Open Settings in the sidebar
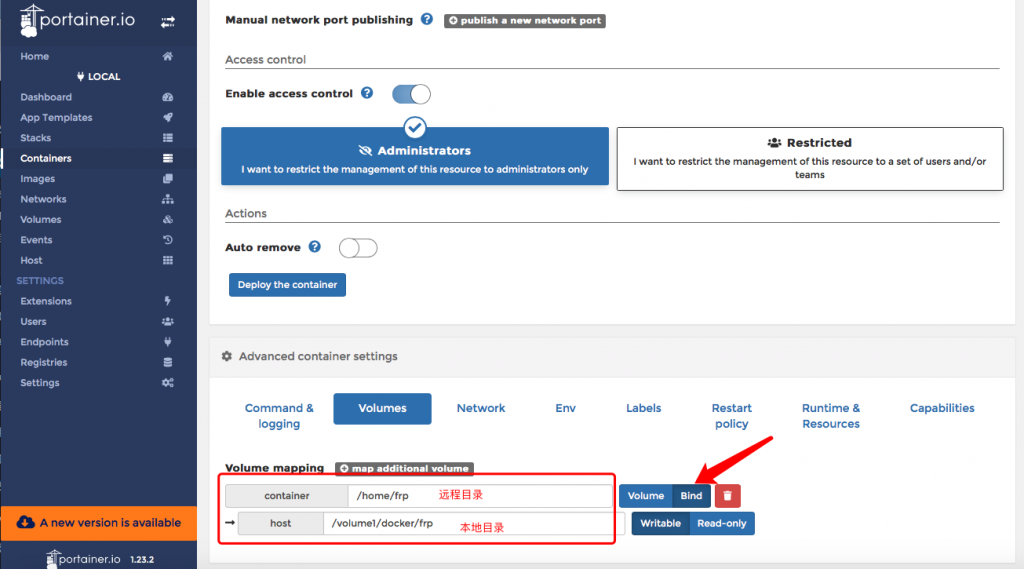The image size is (1024, 569). (40, 383)
